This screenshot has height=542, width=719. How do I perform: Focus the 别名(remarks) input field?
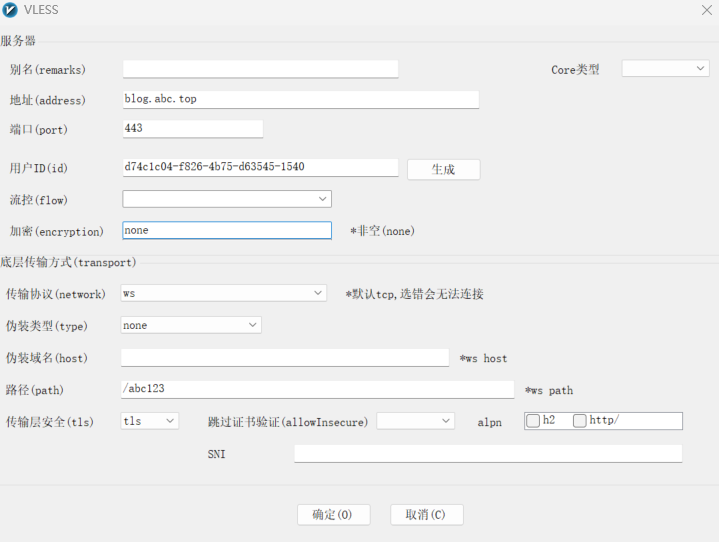coord(260,69)
